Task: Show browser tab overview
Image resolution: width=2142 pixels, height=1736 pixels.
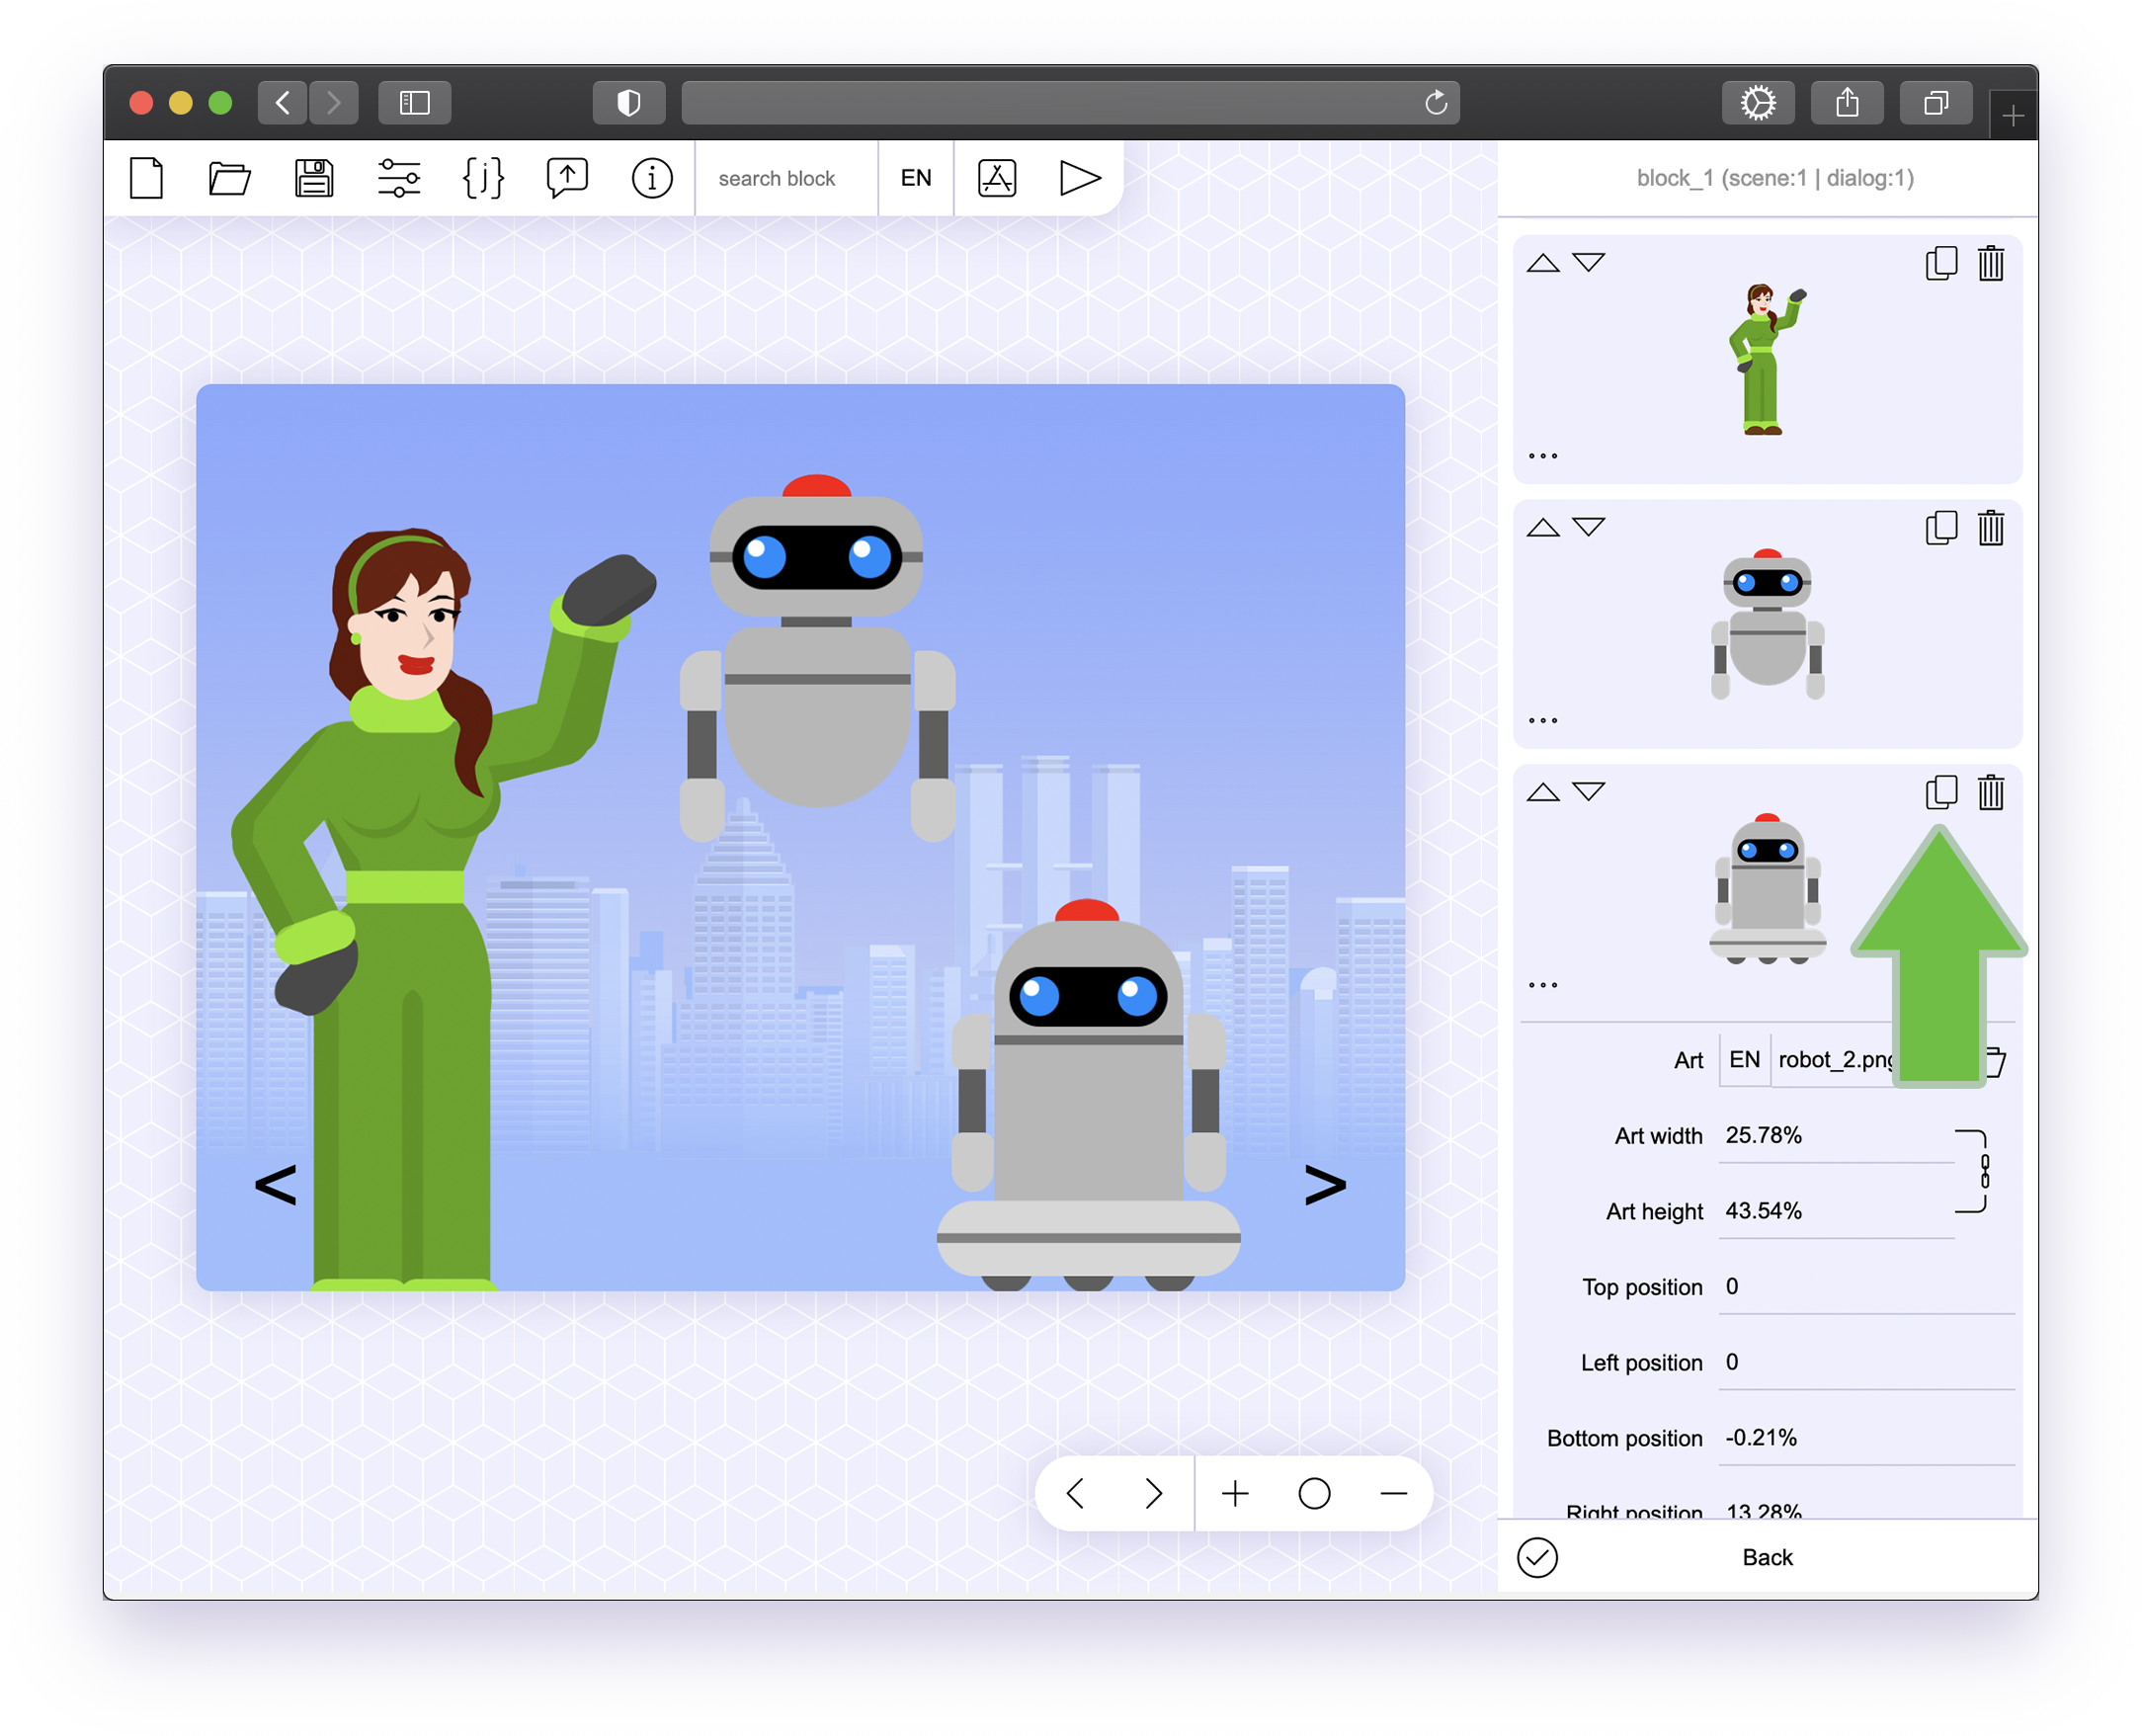Action: [1936, 103]
